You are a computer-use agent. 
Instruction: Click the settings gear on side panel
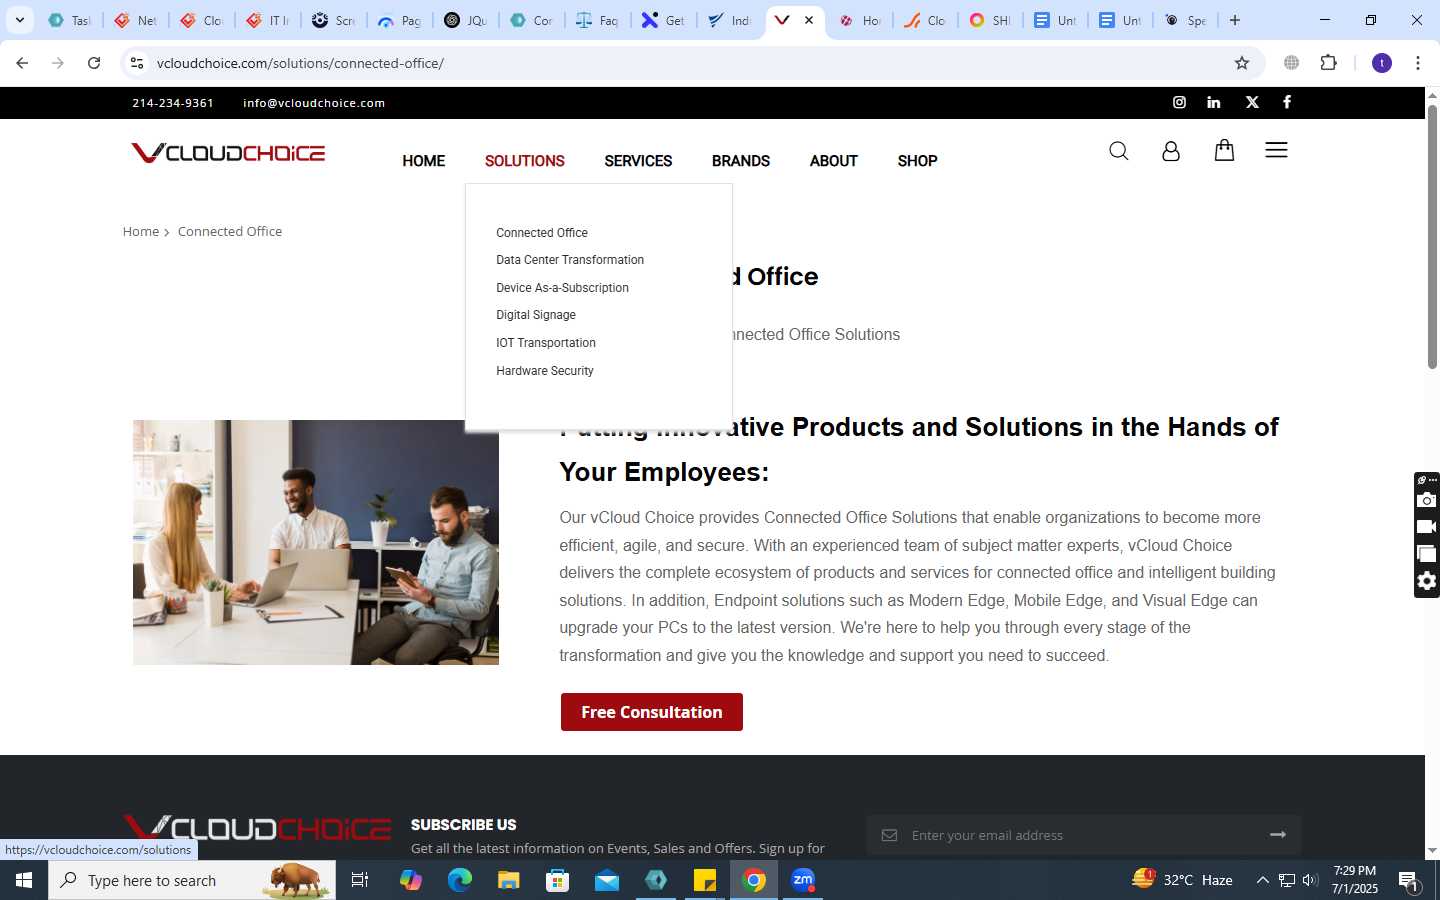[x=1427, y=581]
